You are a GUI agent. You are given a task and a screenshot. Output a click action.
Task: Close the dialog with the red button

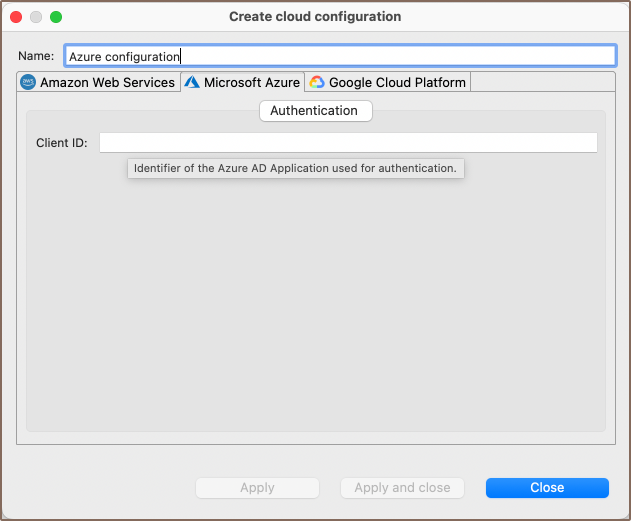pos(16,17)
